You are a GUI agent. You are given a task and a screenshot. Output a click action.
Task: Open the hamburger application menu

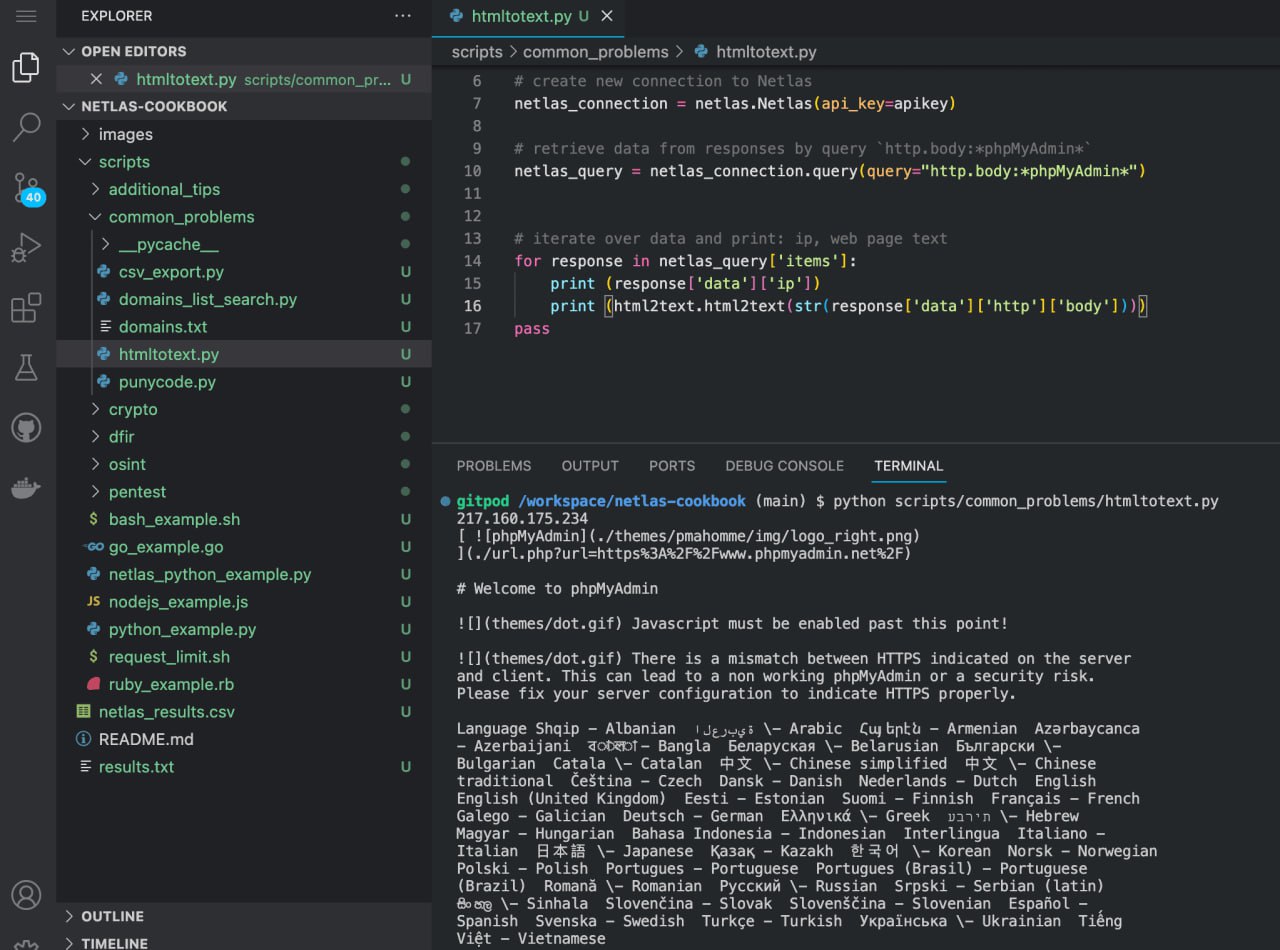27,16
